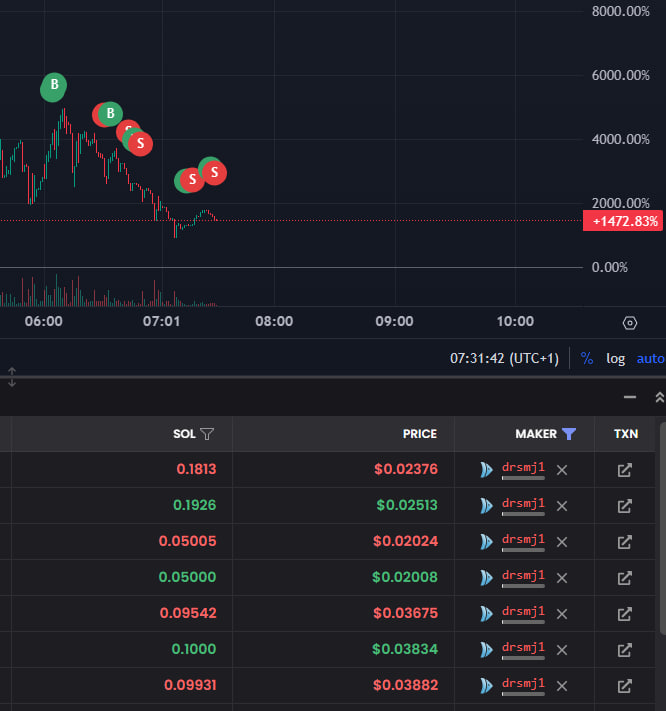Click fish icon in $0.03882 row
Screen dimensions: 666x711
(x=486, y=686)
